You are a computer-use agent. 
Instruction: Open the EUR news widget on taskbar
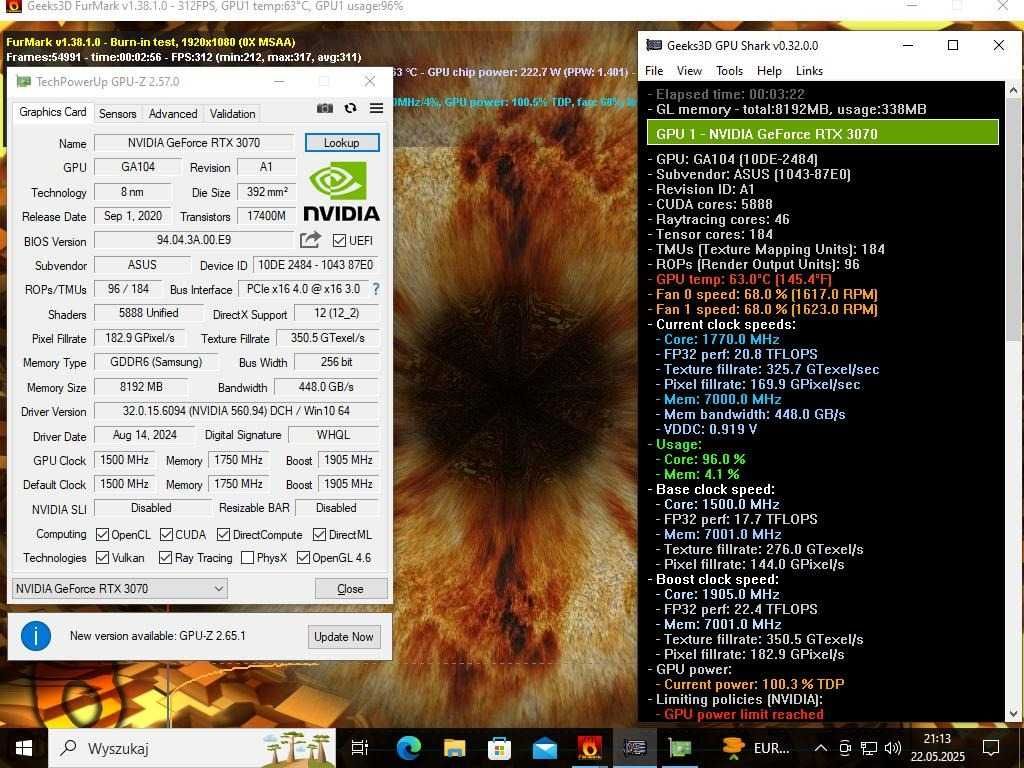[x=756, y=748]
